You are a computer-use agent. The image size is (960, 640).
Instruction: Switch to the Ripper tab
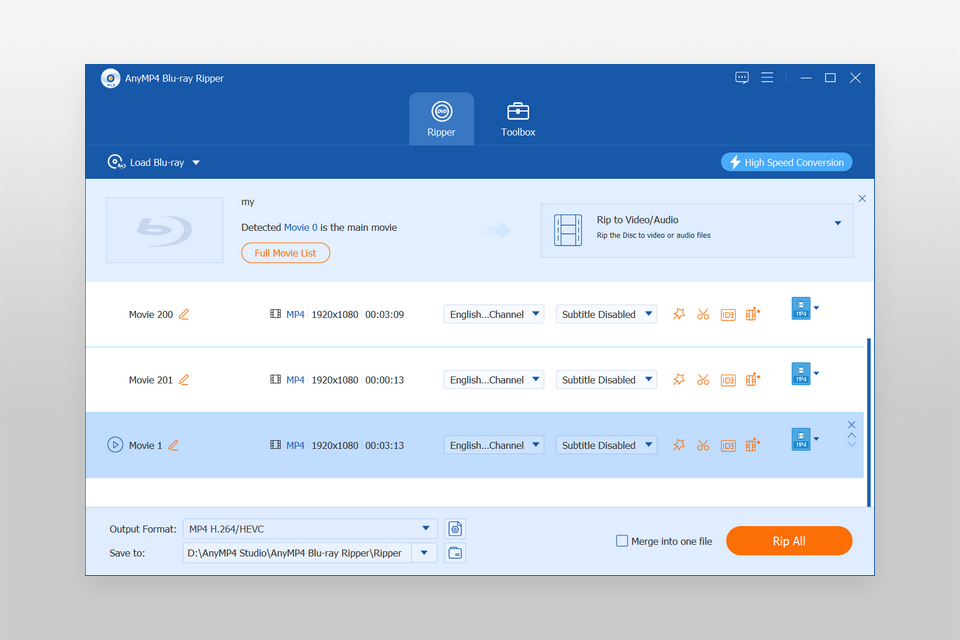coord(441,119)
